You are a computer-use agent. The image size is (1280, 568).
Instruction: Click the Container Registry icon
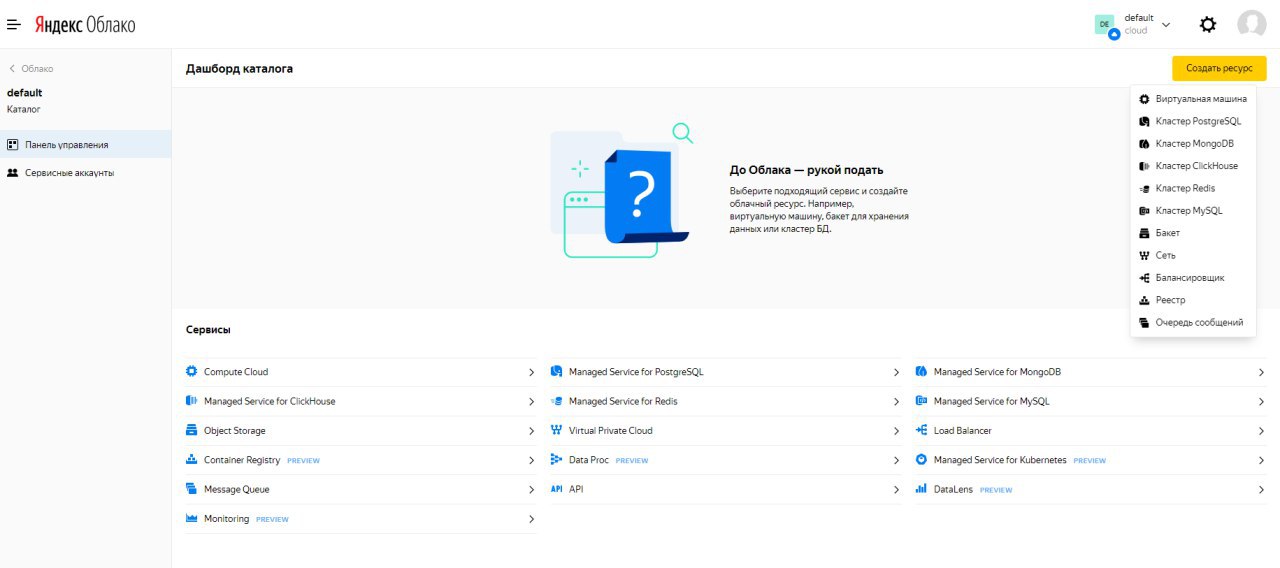(192, 460)
